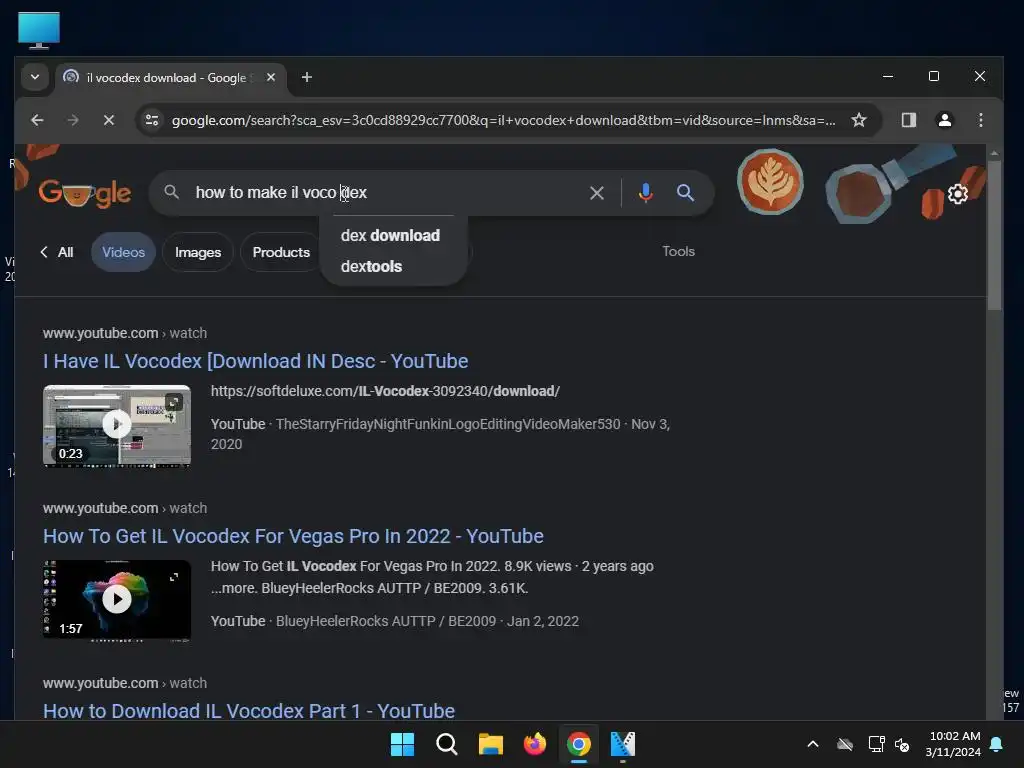Show hidden system tray icons
Screen dimensions: 1024x768
click(x=813, y=744)
